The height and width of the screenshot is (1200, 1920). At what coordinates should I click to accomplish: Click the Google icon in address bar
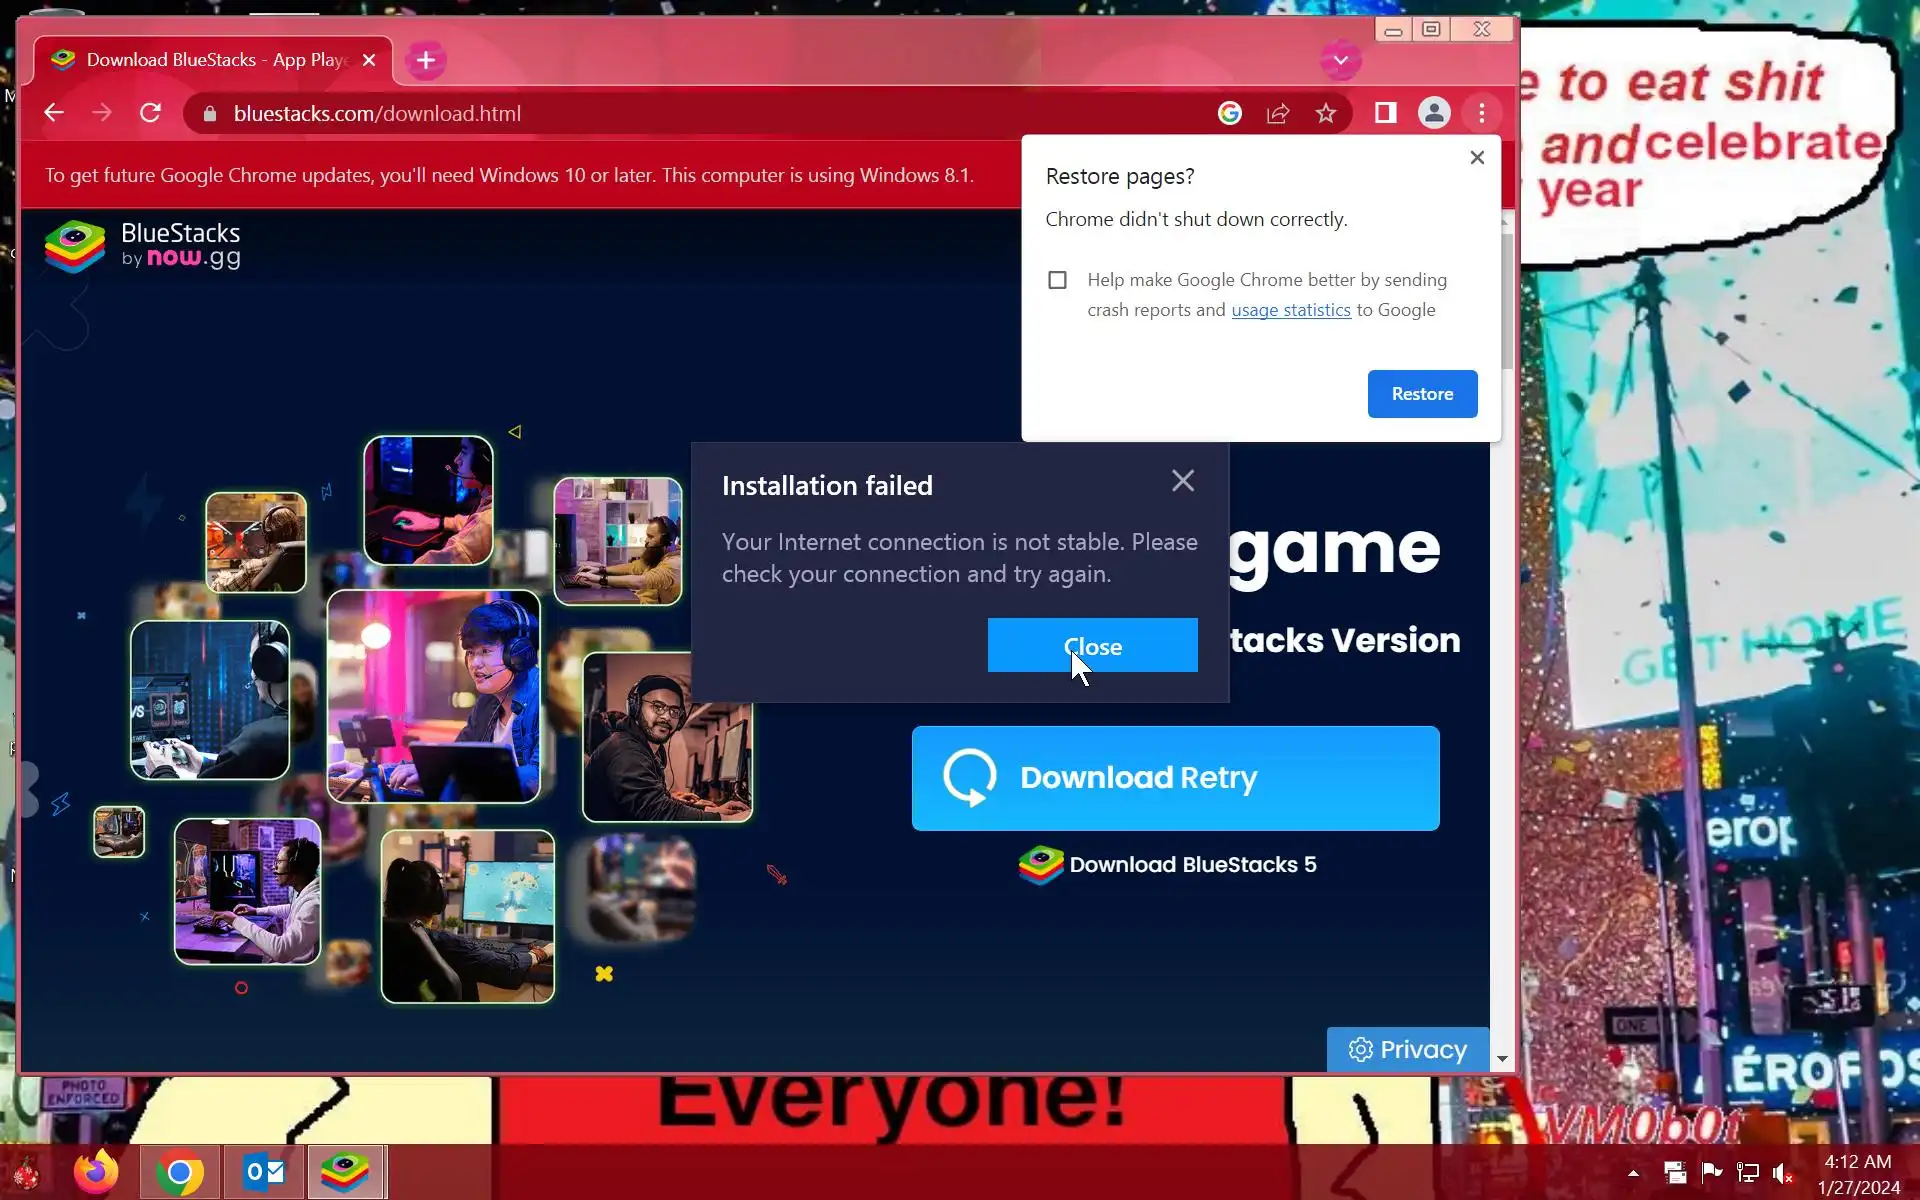coord(1230,113)
